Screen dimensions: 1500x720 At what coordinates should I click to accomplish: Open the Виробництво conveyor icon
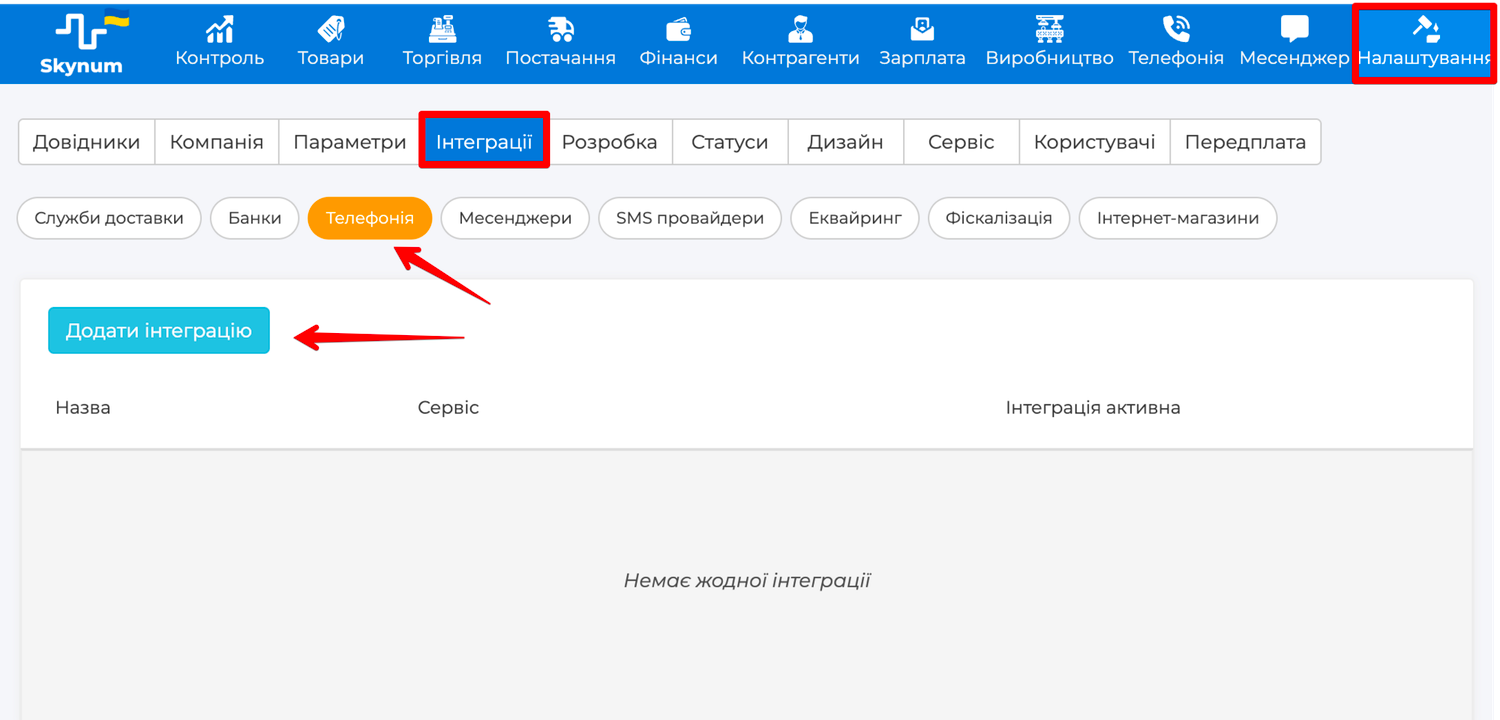(1049, 30)
